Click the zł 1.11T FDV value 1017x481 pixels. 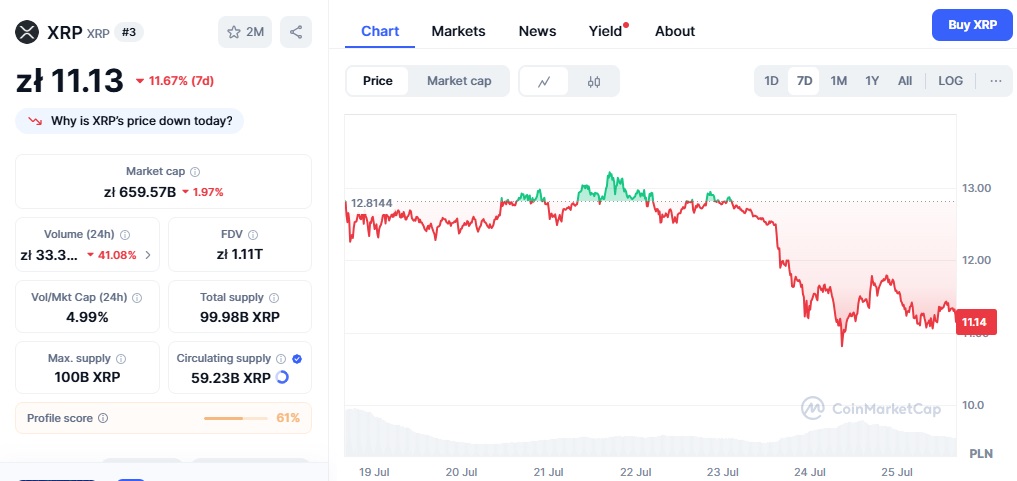click(x=240, y=255)
